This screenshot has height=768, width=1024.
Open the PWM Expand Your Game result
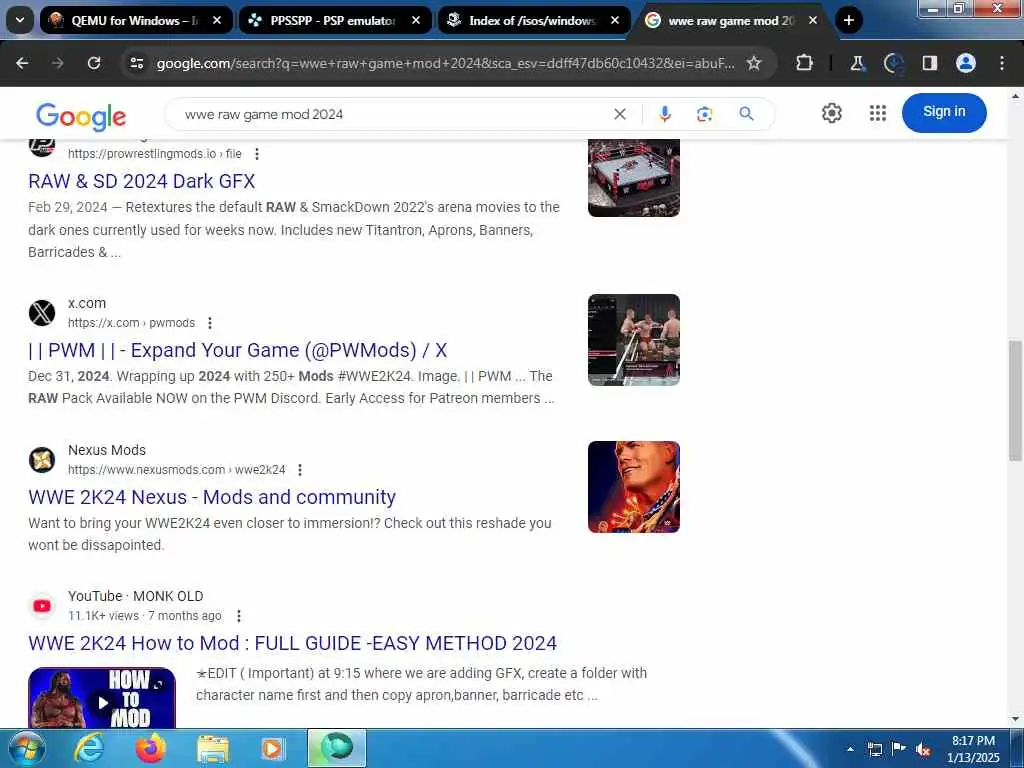(x=238, y=350)
